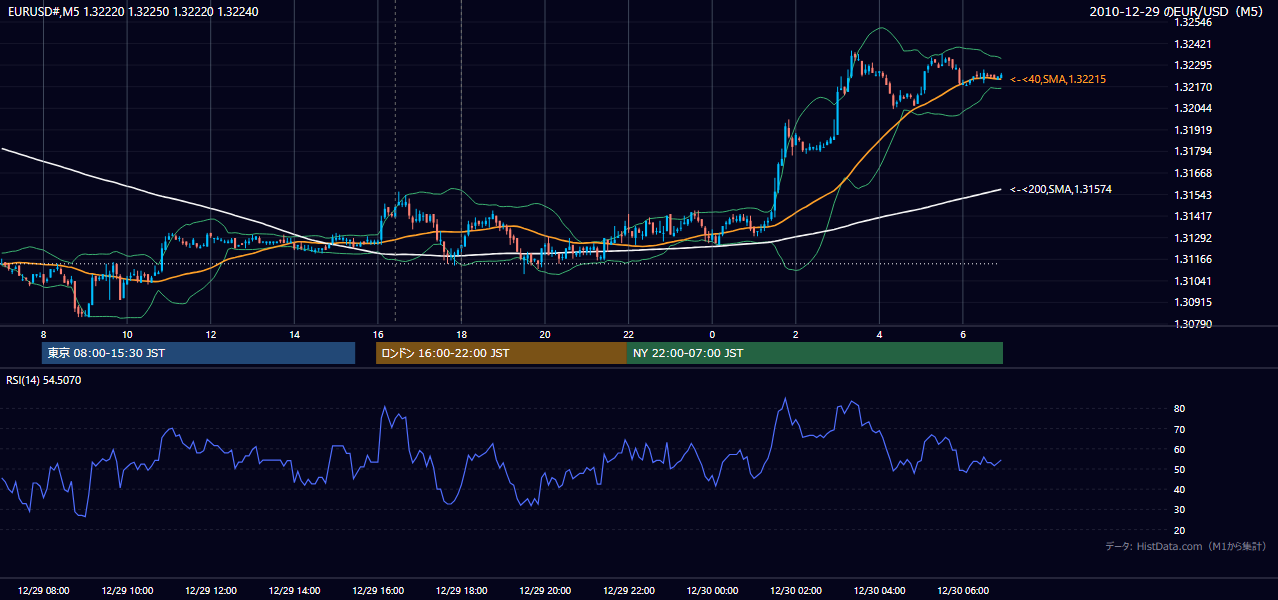Click the bottom date label 12/29 08:00
Image resolution: width=1278 pixels, height=600 pixels.
(43, 591)
